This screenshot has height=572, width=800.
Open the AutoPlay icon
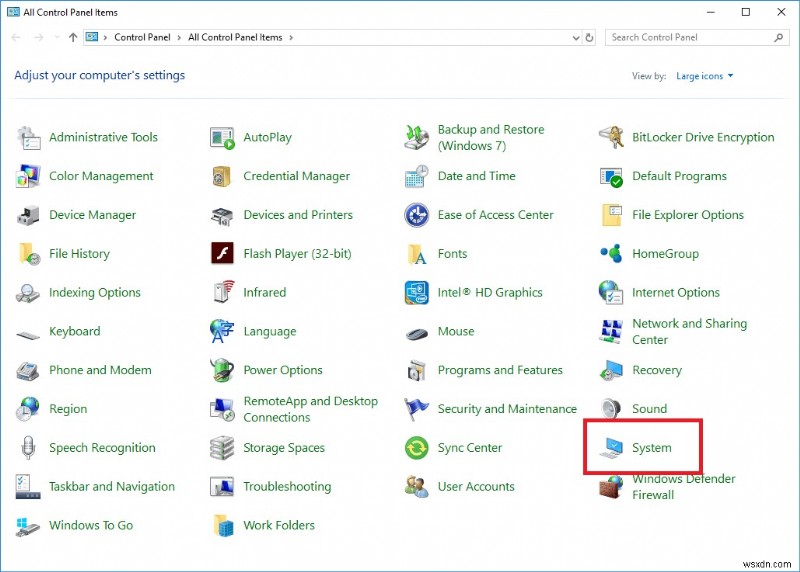222,138
